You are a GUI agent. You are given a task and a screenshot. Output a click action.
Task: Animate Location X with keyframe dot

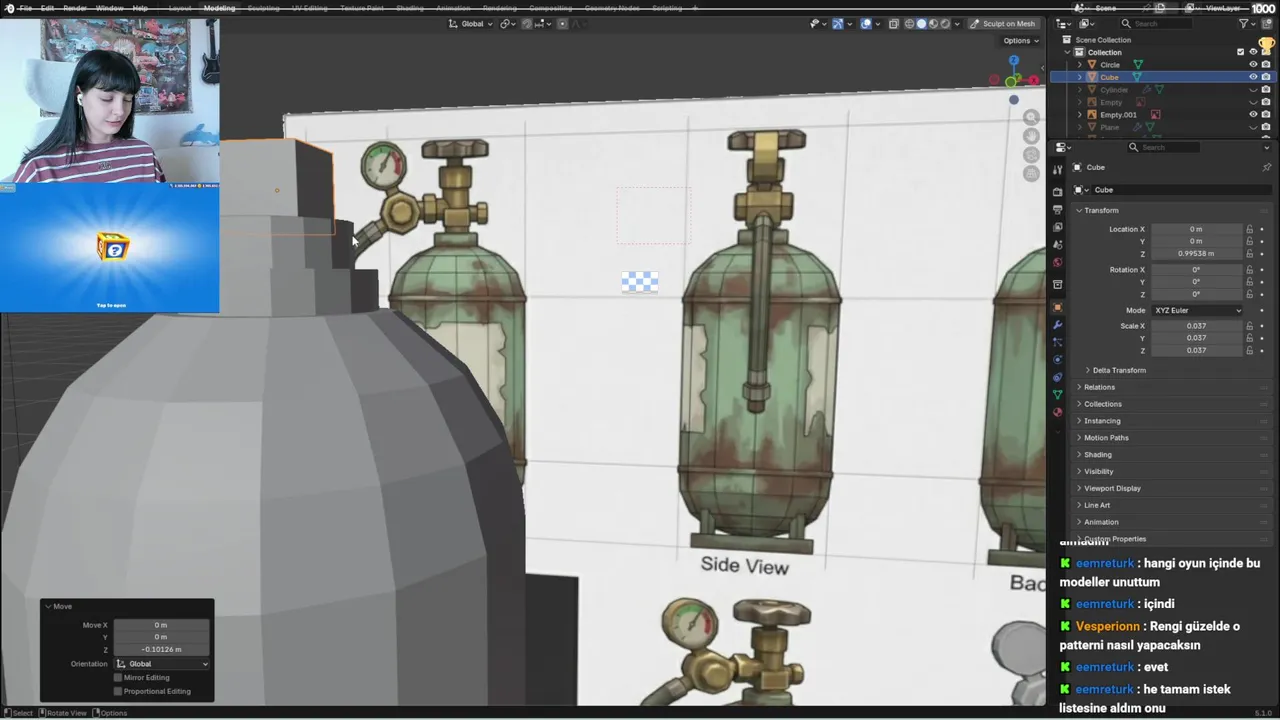tap(1262, 229)
